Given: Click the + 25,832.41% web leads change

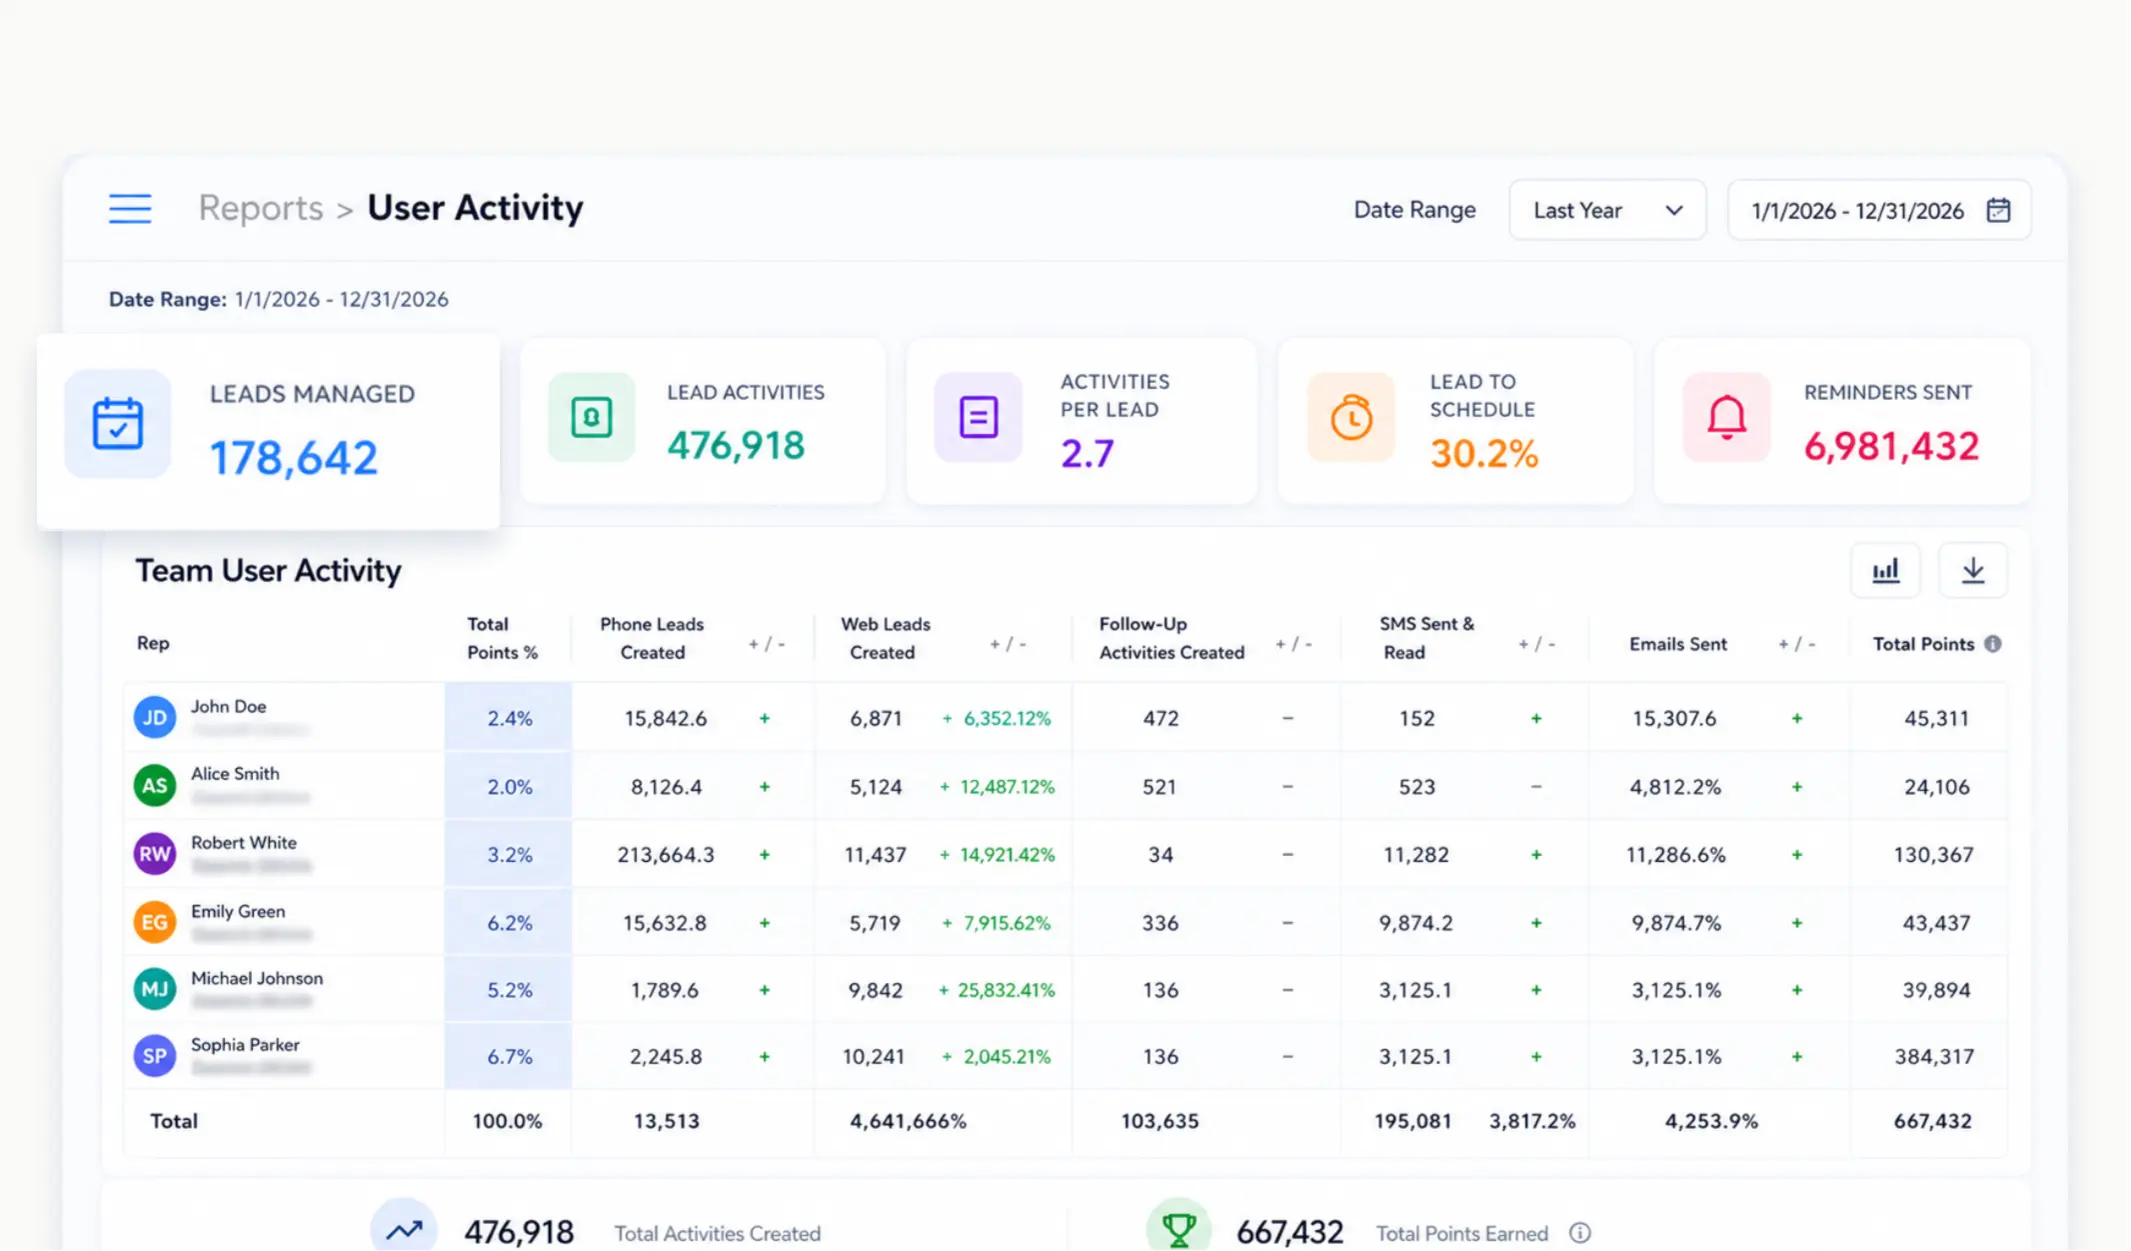Looking at the screenshot, I should click(x=997, y=990).
